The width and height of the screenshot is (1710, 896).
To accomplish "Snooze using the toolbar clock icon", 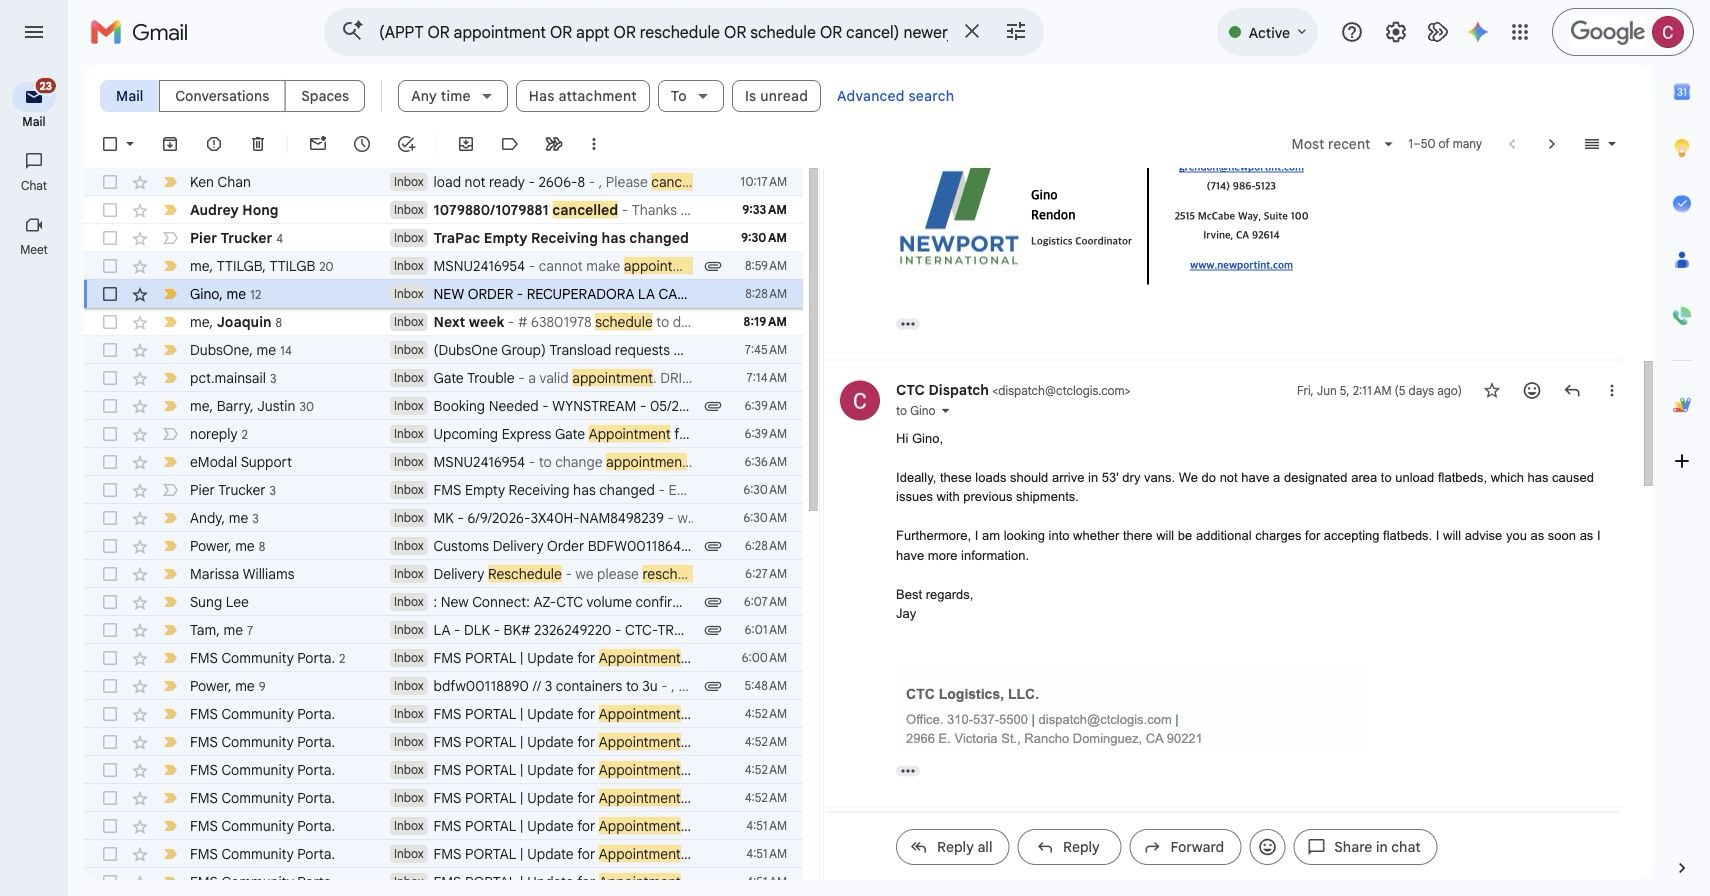I will coord(362,144).
